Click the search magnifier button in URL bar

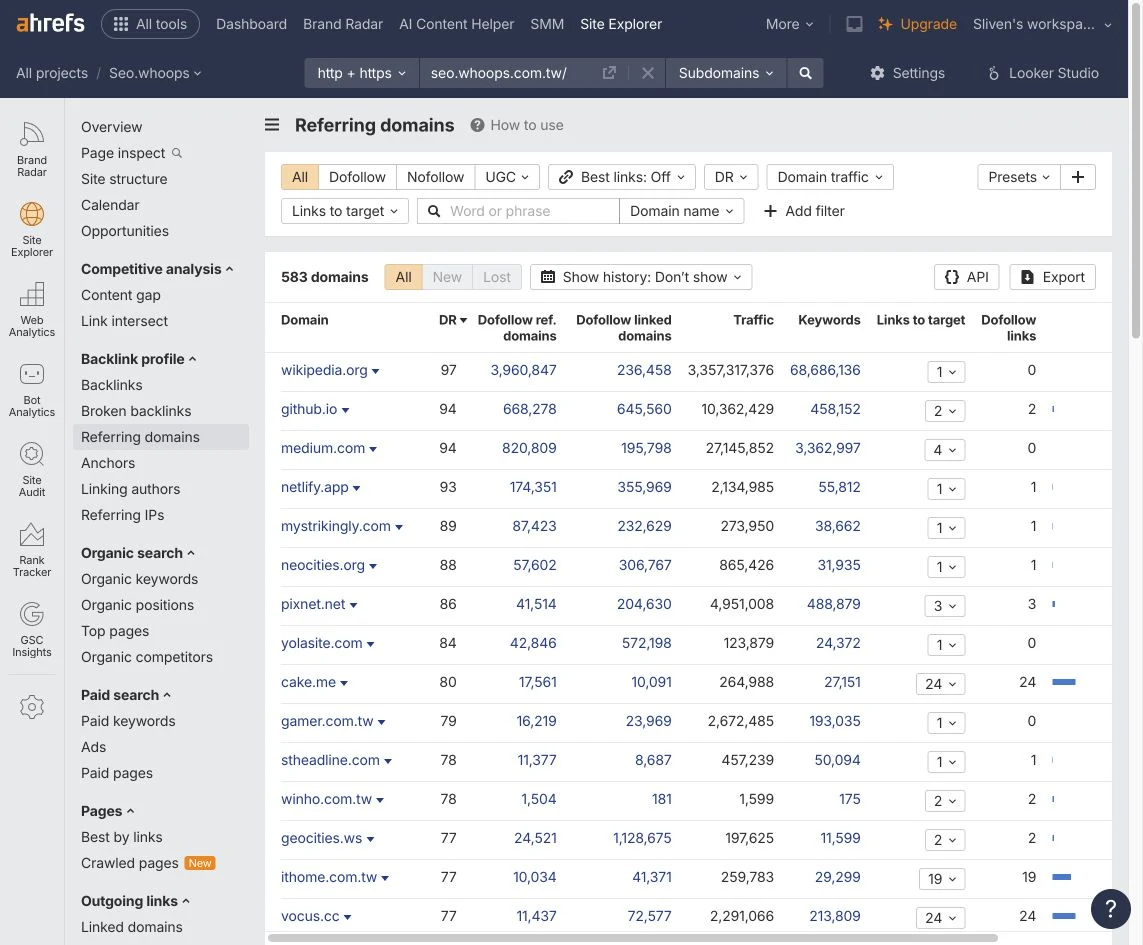pyautogui.click(x=805, y=73)
